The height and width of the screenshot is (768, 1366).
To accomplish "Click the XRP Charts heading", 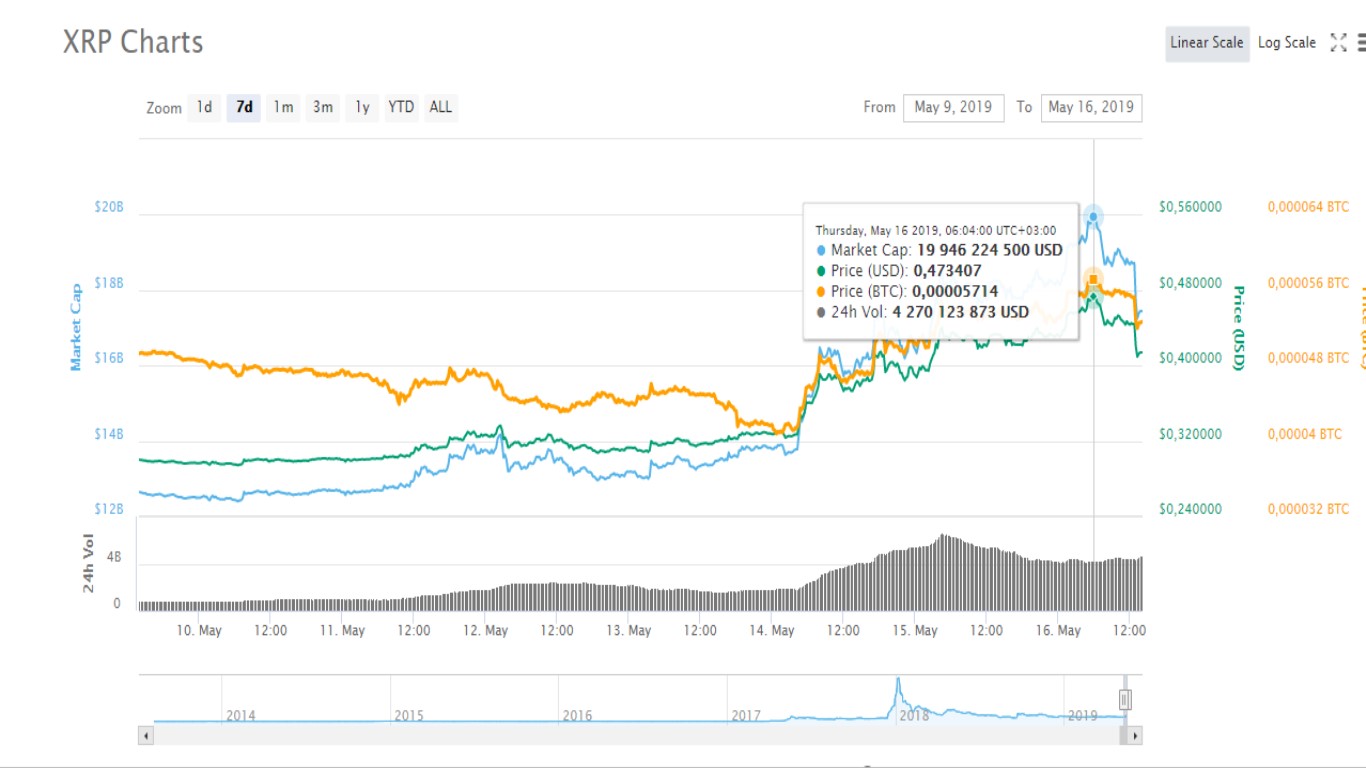I will [x=133, y=42].
